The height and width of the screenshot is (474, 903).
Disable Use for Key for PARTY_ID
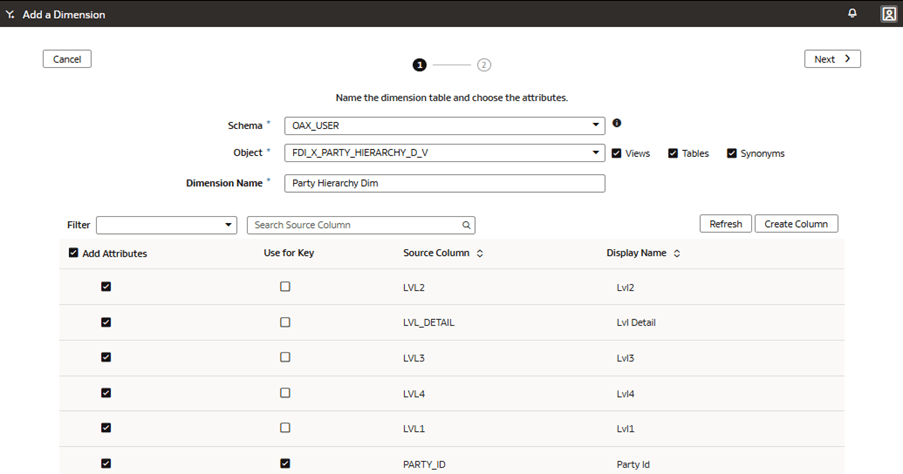[x=285, y=463]
